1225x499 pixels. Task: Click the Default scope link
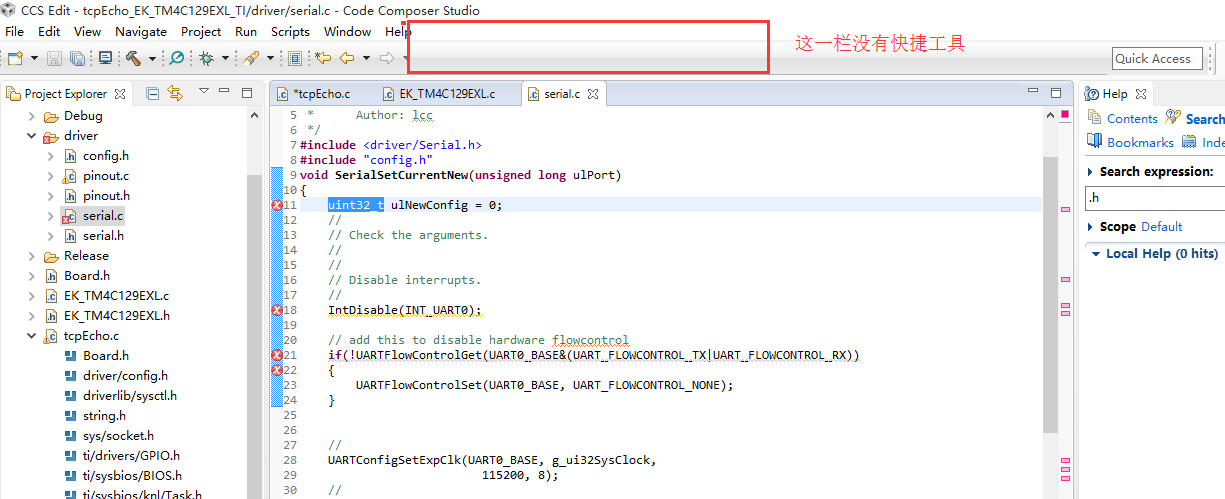click(1161, 227)
